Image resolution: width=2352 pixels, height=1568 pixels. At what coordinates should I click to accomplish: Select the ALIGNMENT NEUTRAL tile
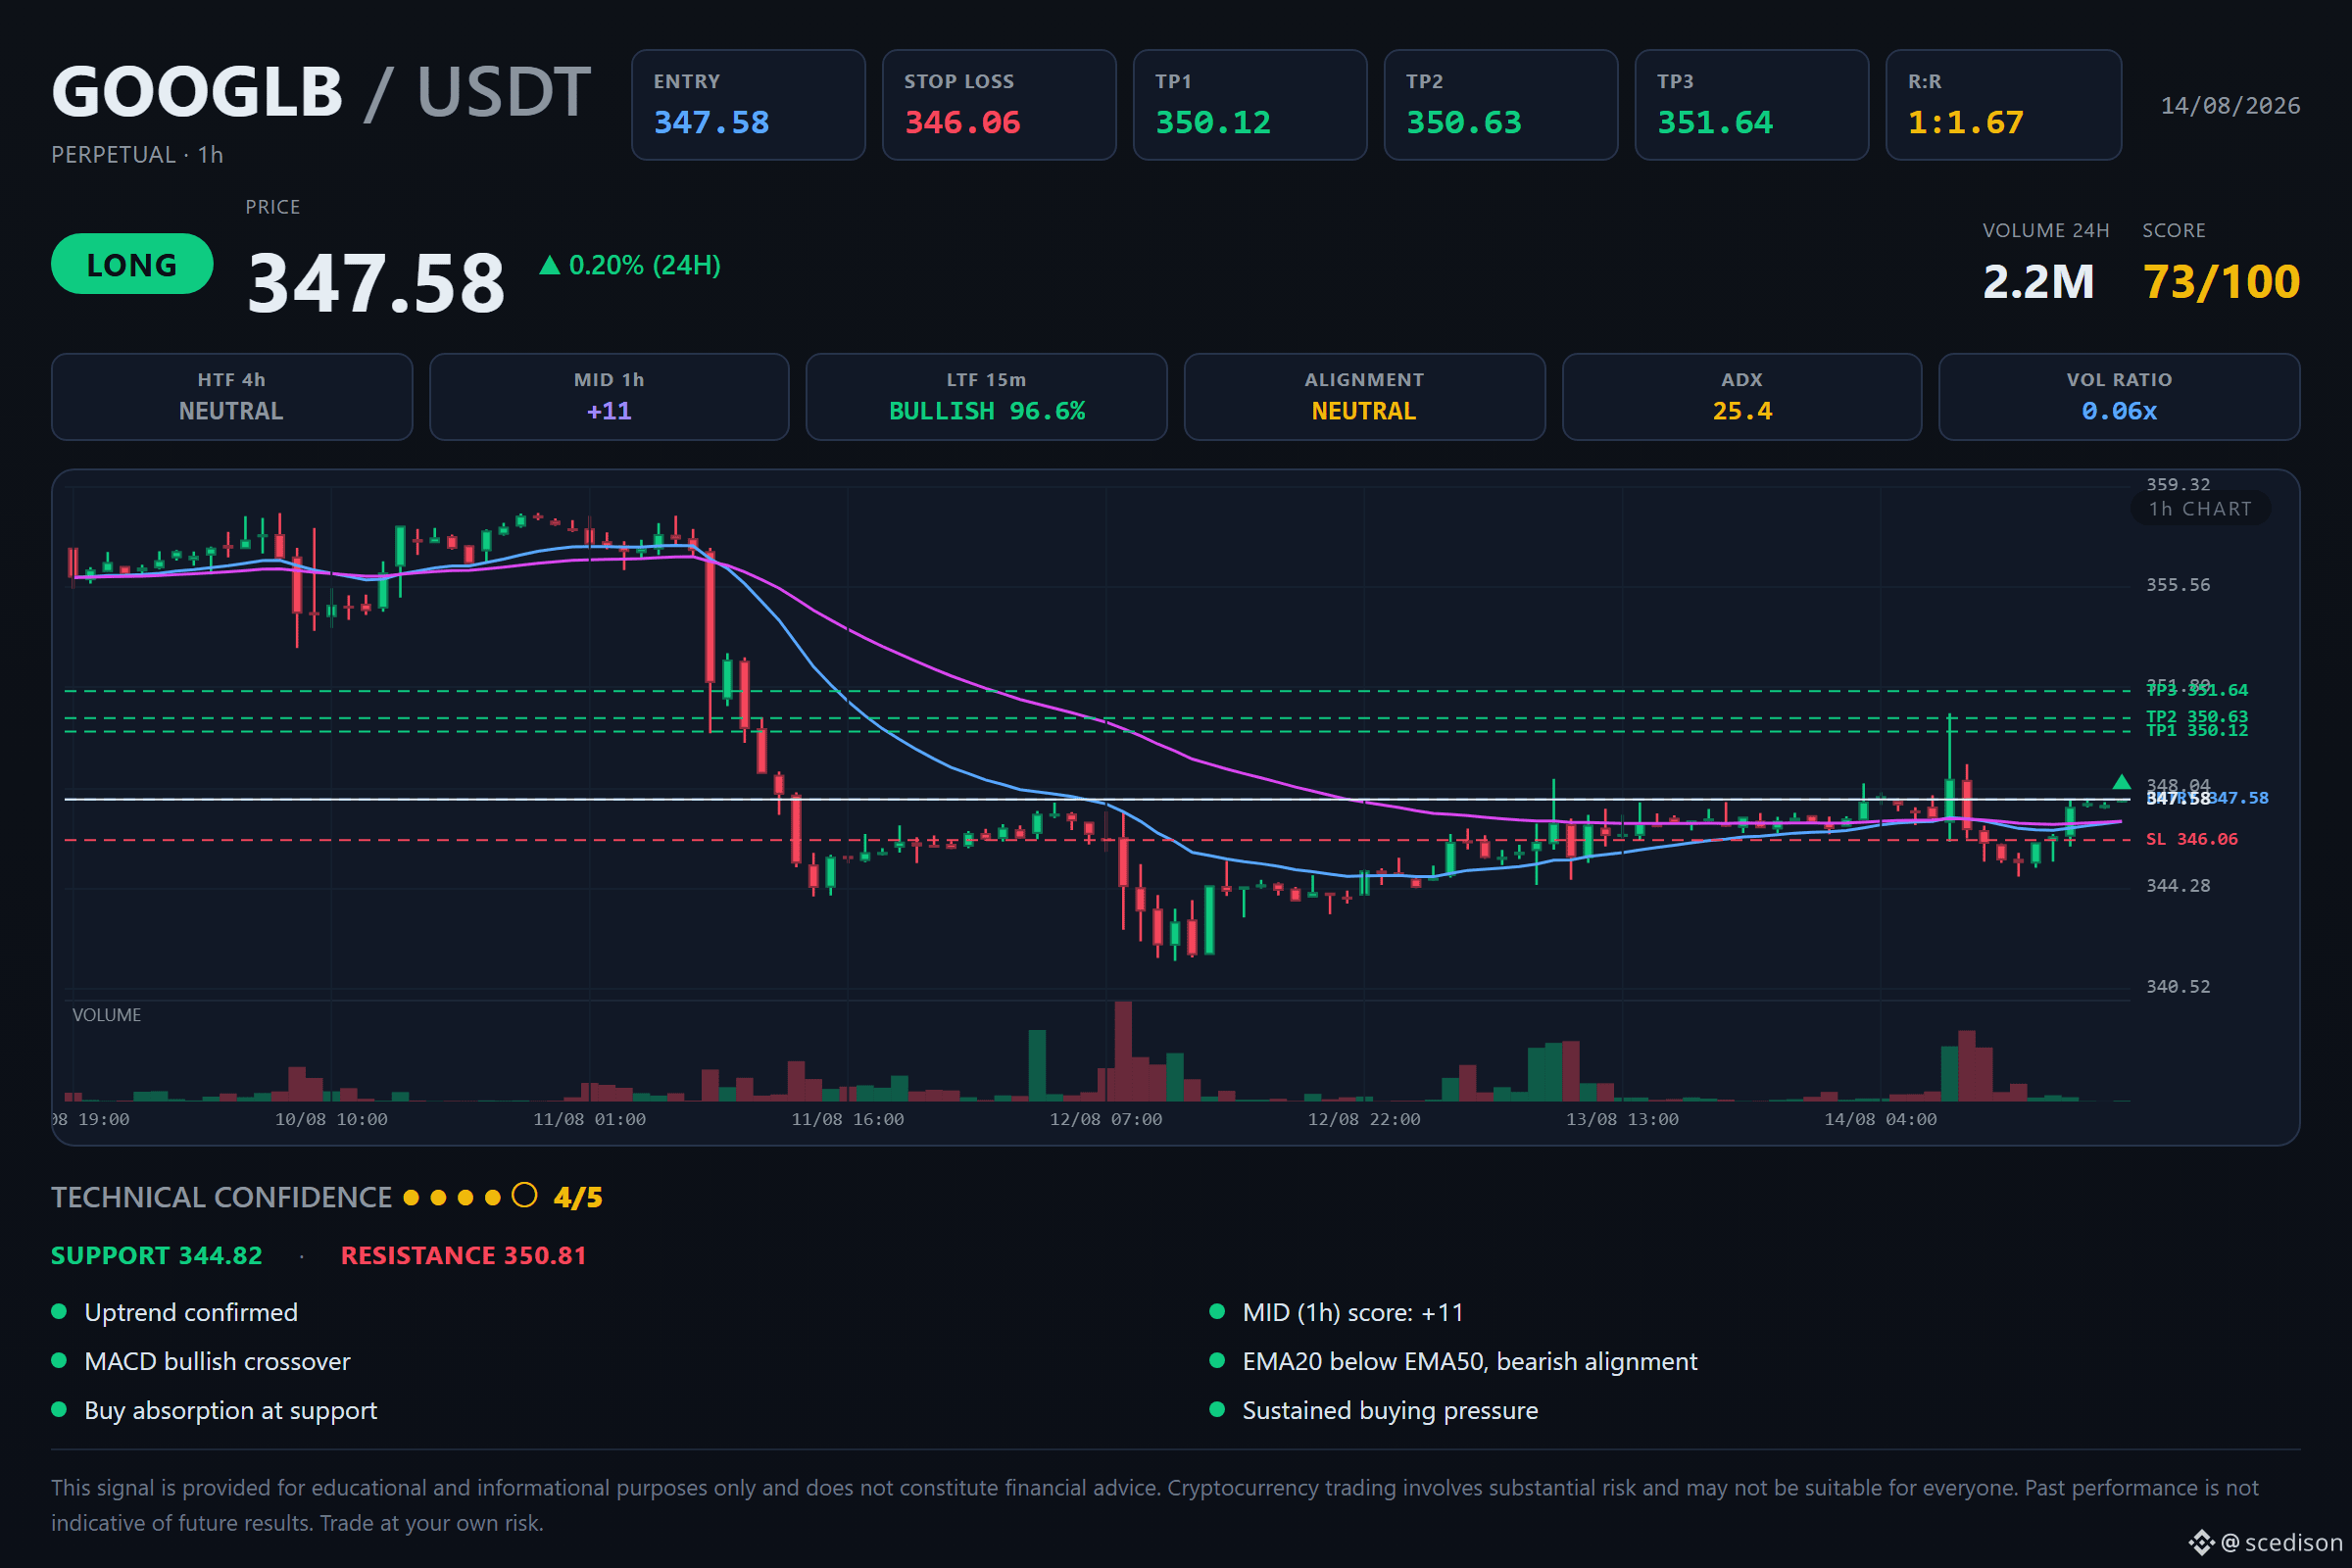[x=1364, y=397]
